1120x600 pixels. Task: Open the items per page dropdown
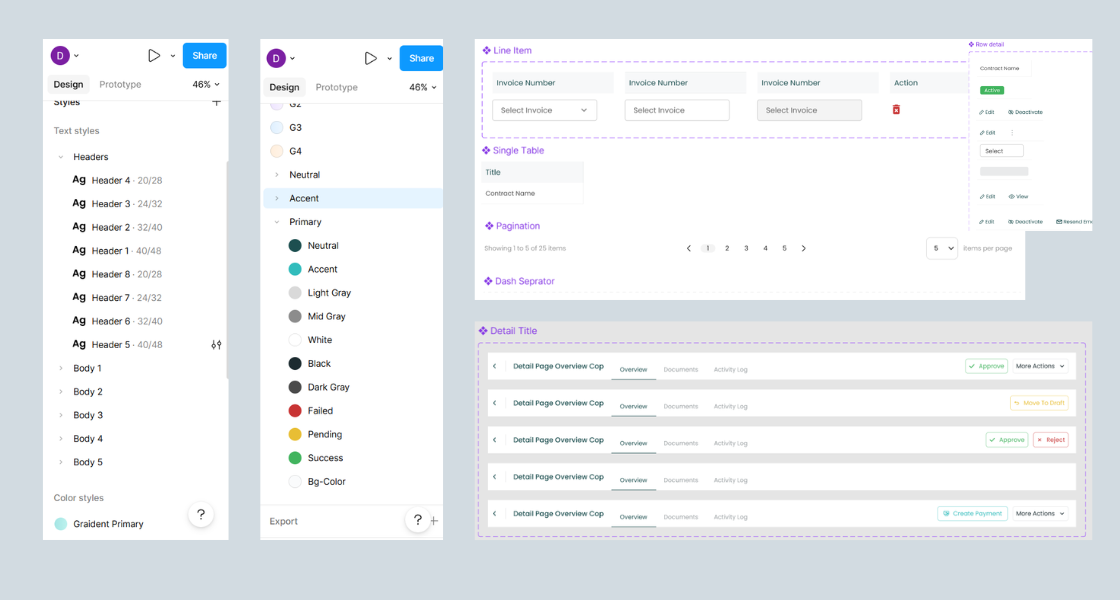click(941, 247)
